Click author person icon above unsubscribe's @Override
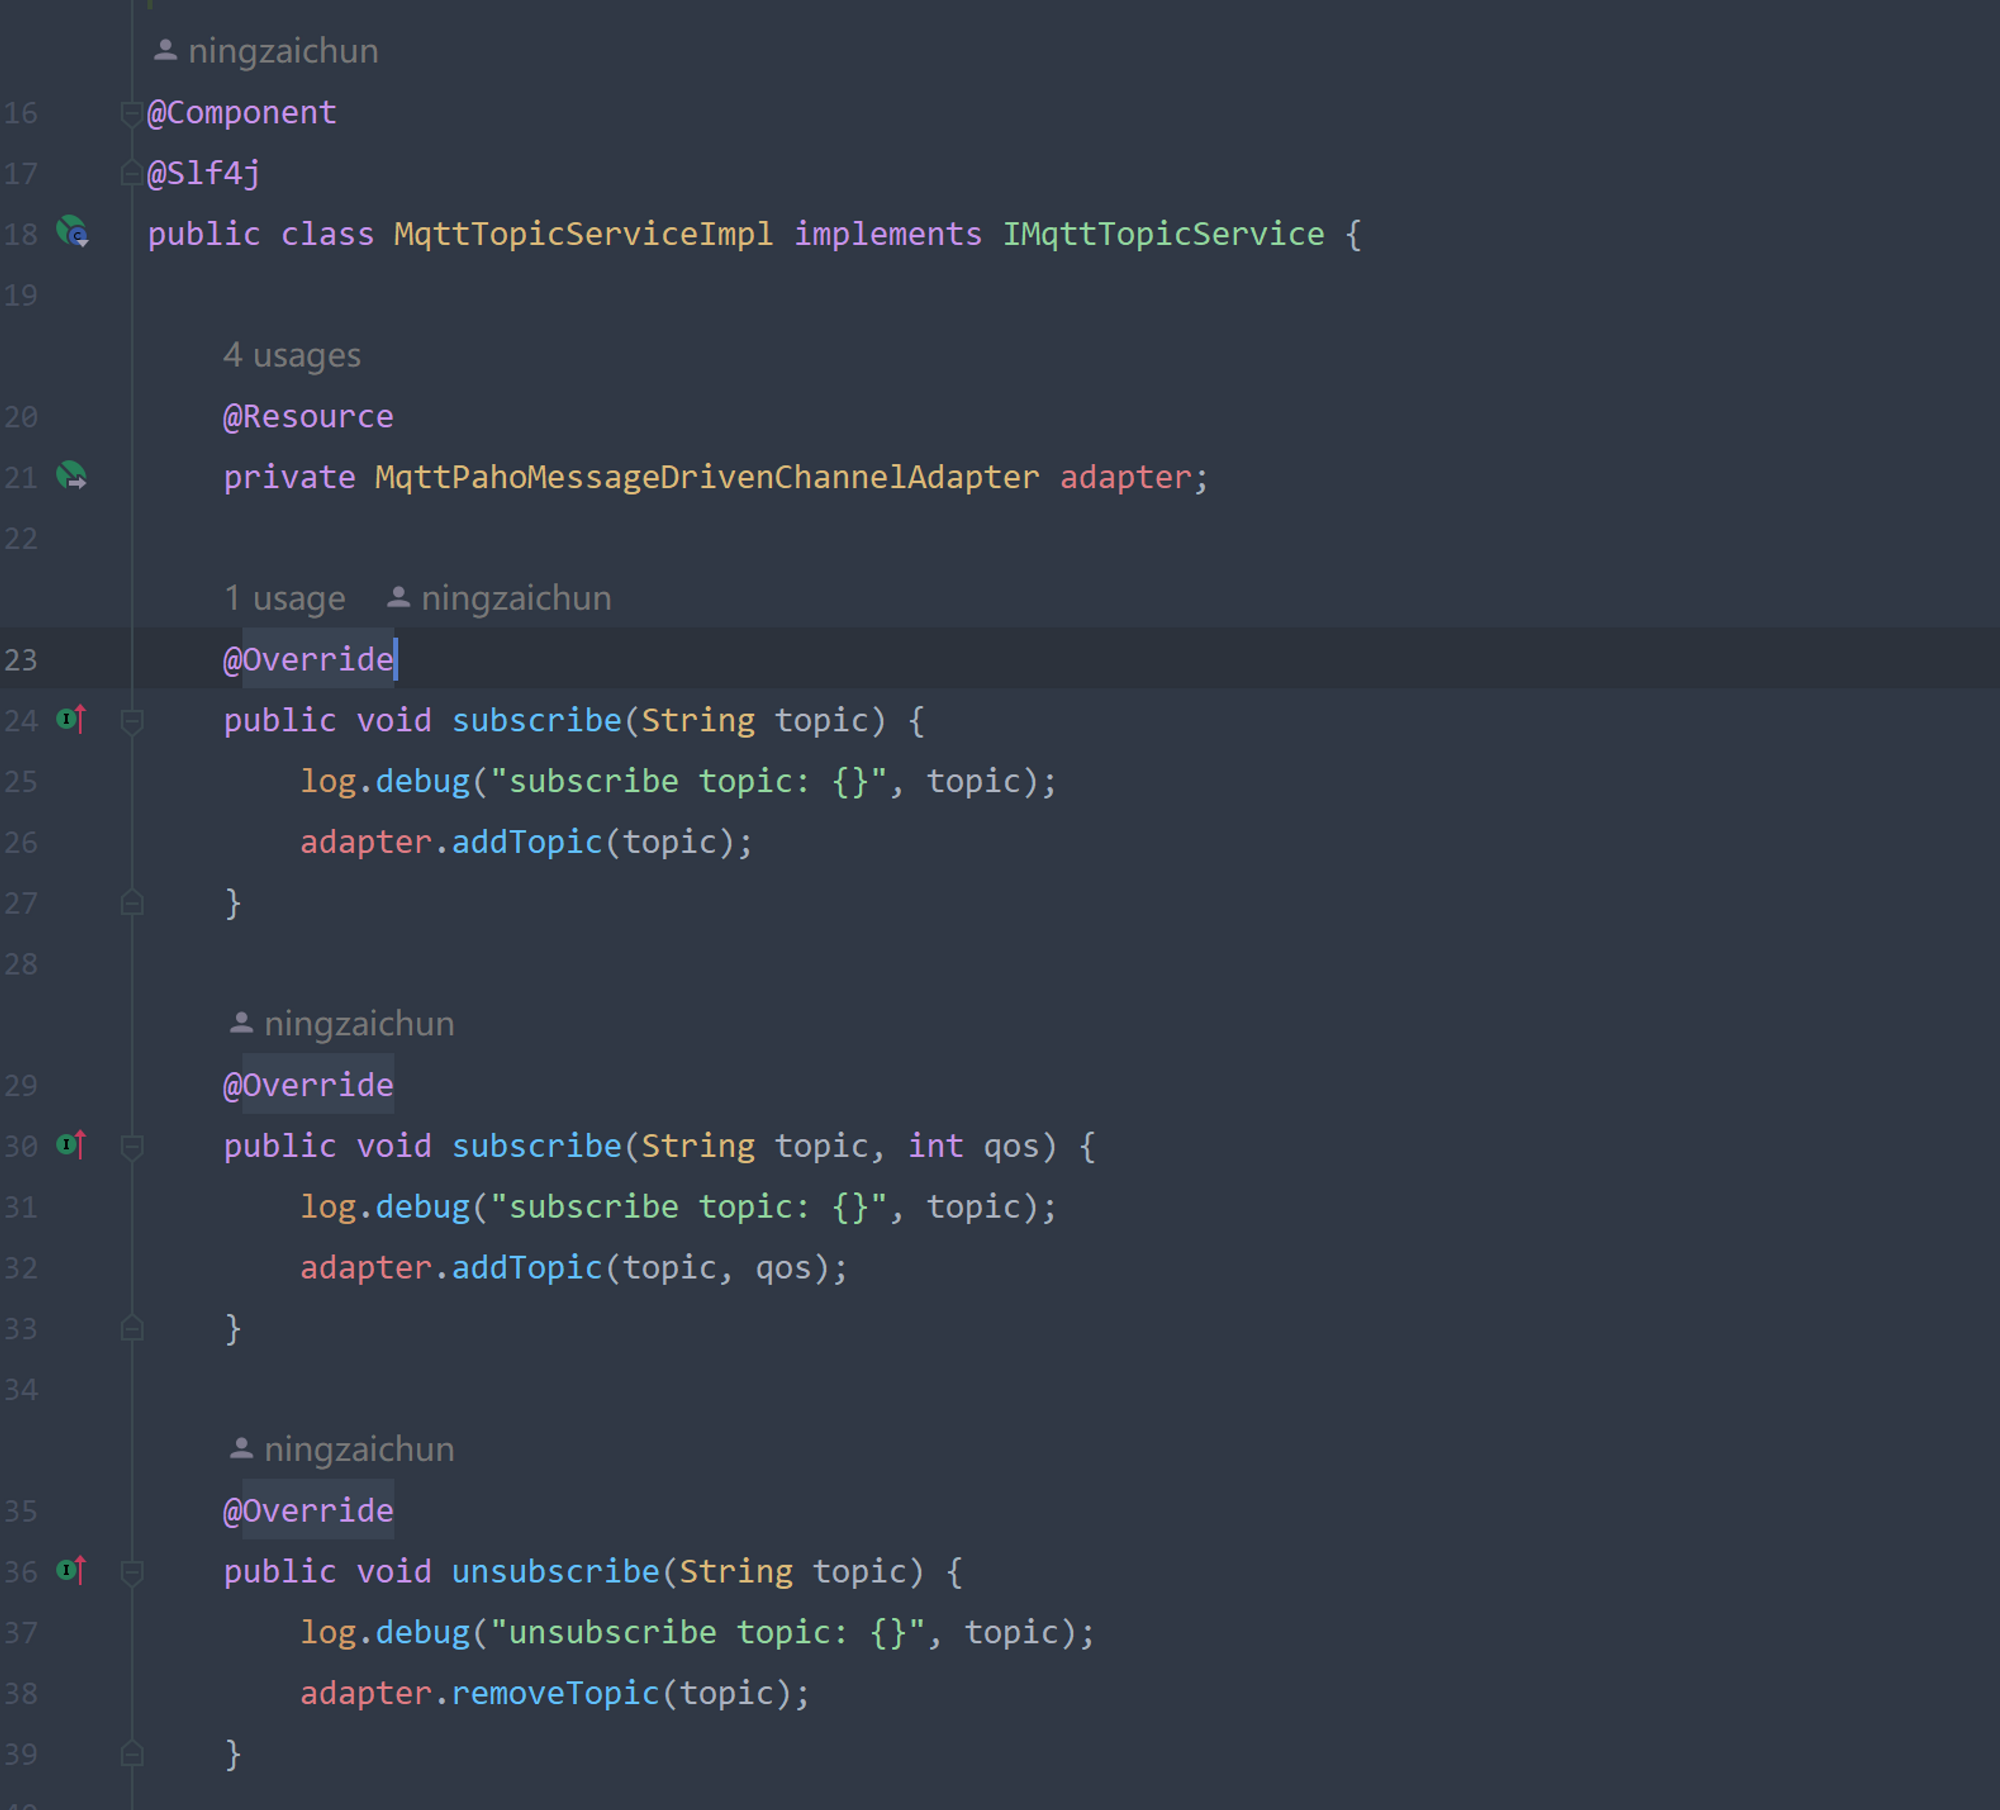The width and height of the screenshot is (2000, 1810). (241, 1448)
